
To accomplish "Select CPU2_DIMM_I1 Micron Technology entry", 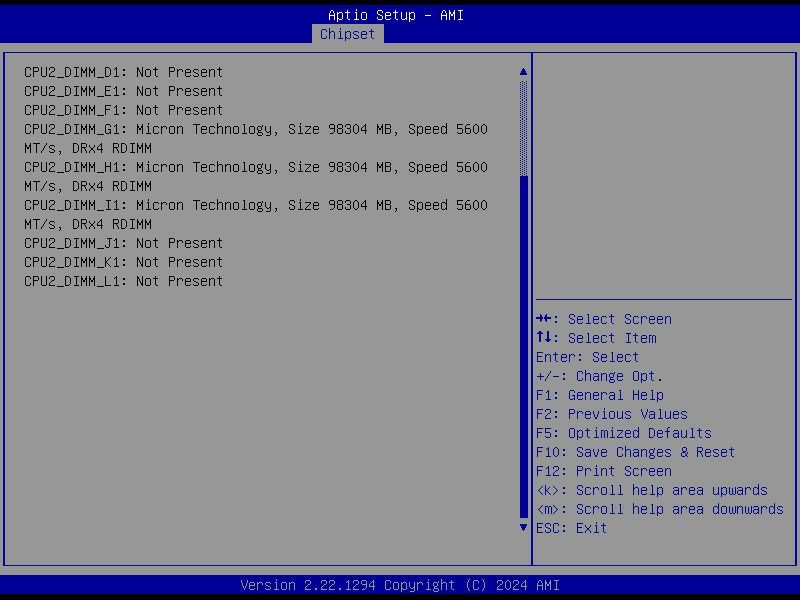I will pyautogui.click(x=256, y=215).
